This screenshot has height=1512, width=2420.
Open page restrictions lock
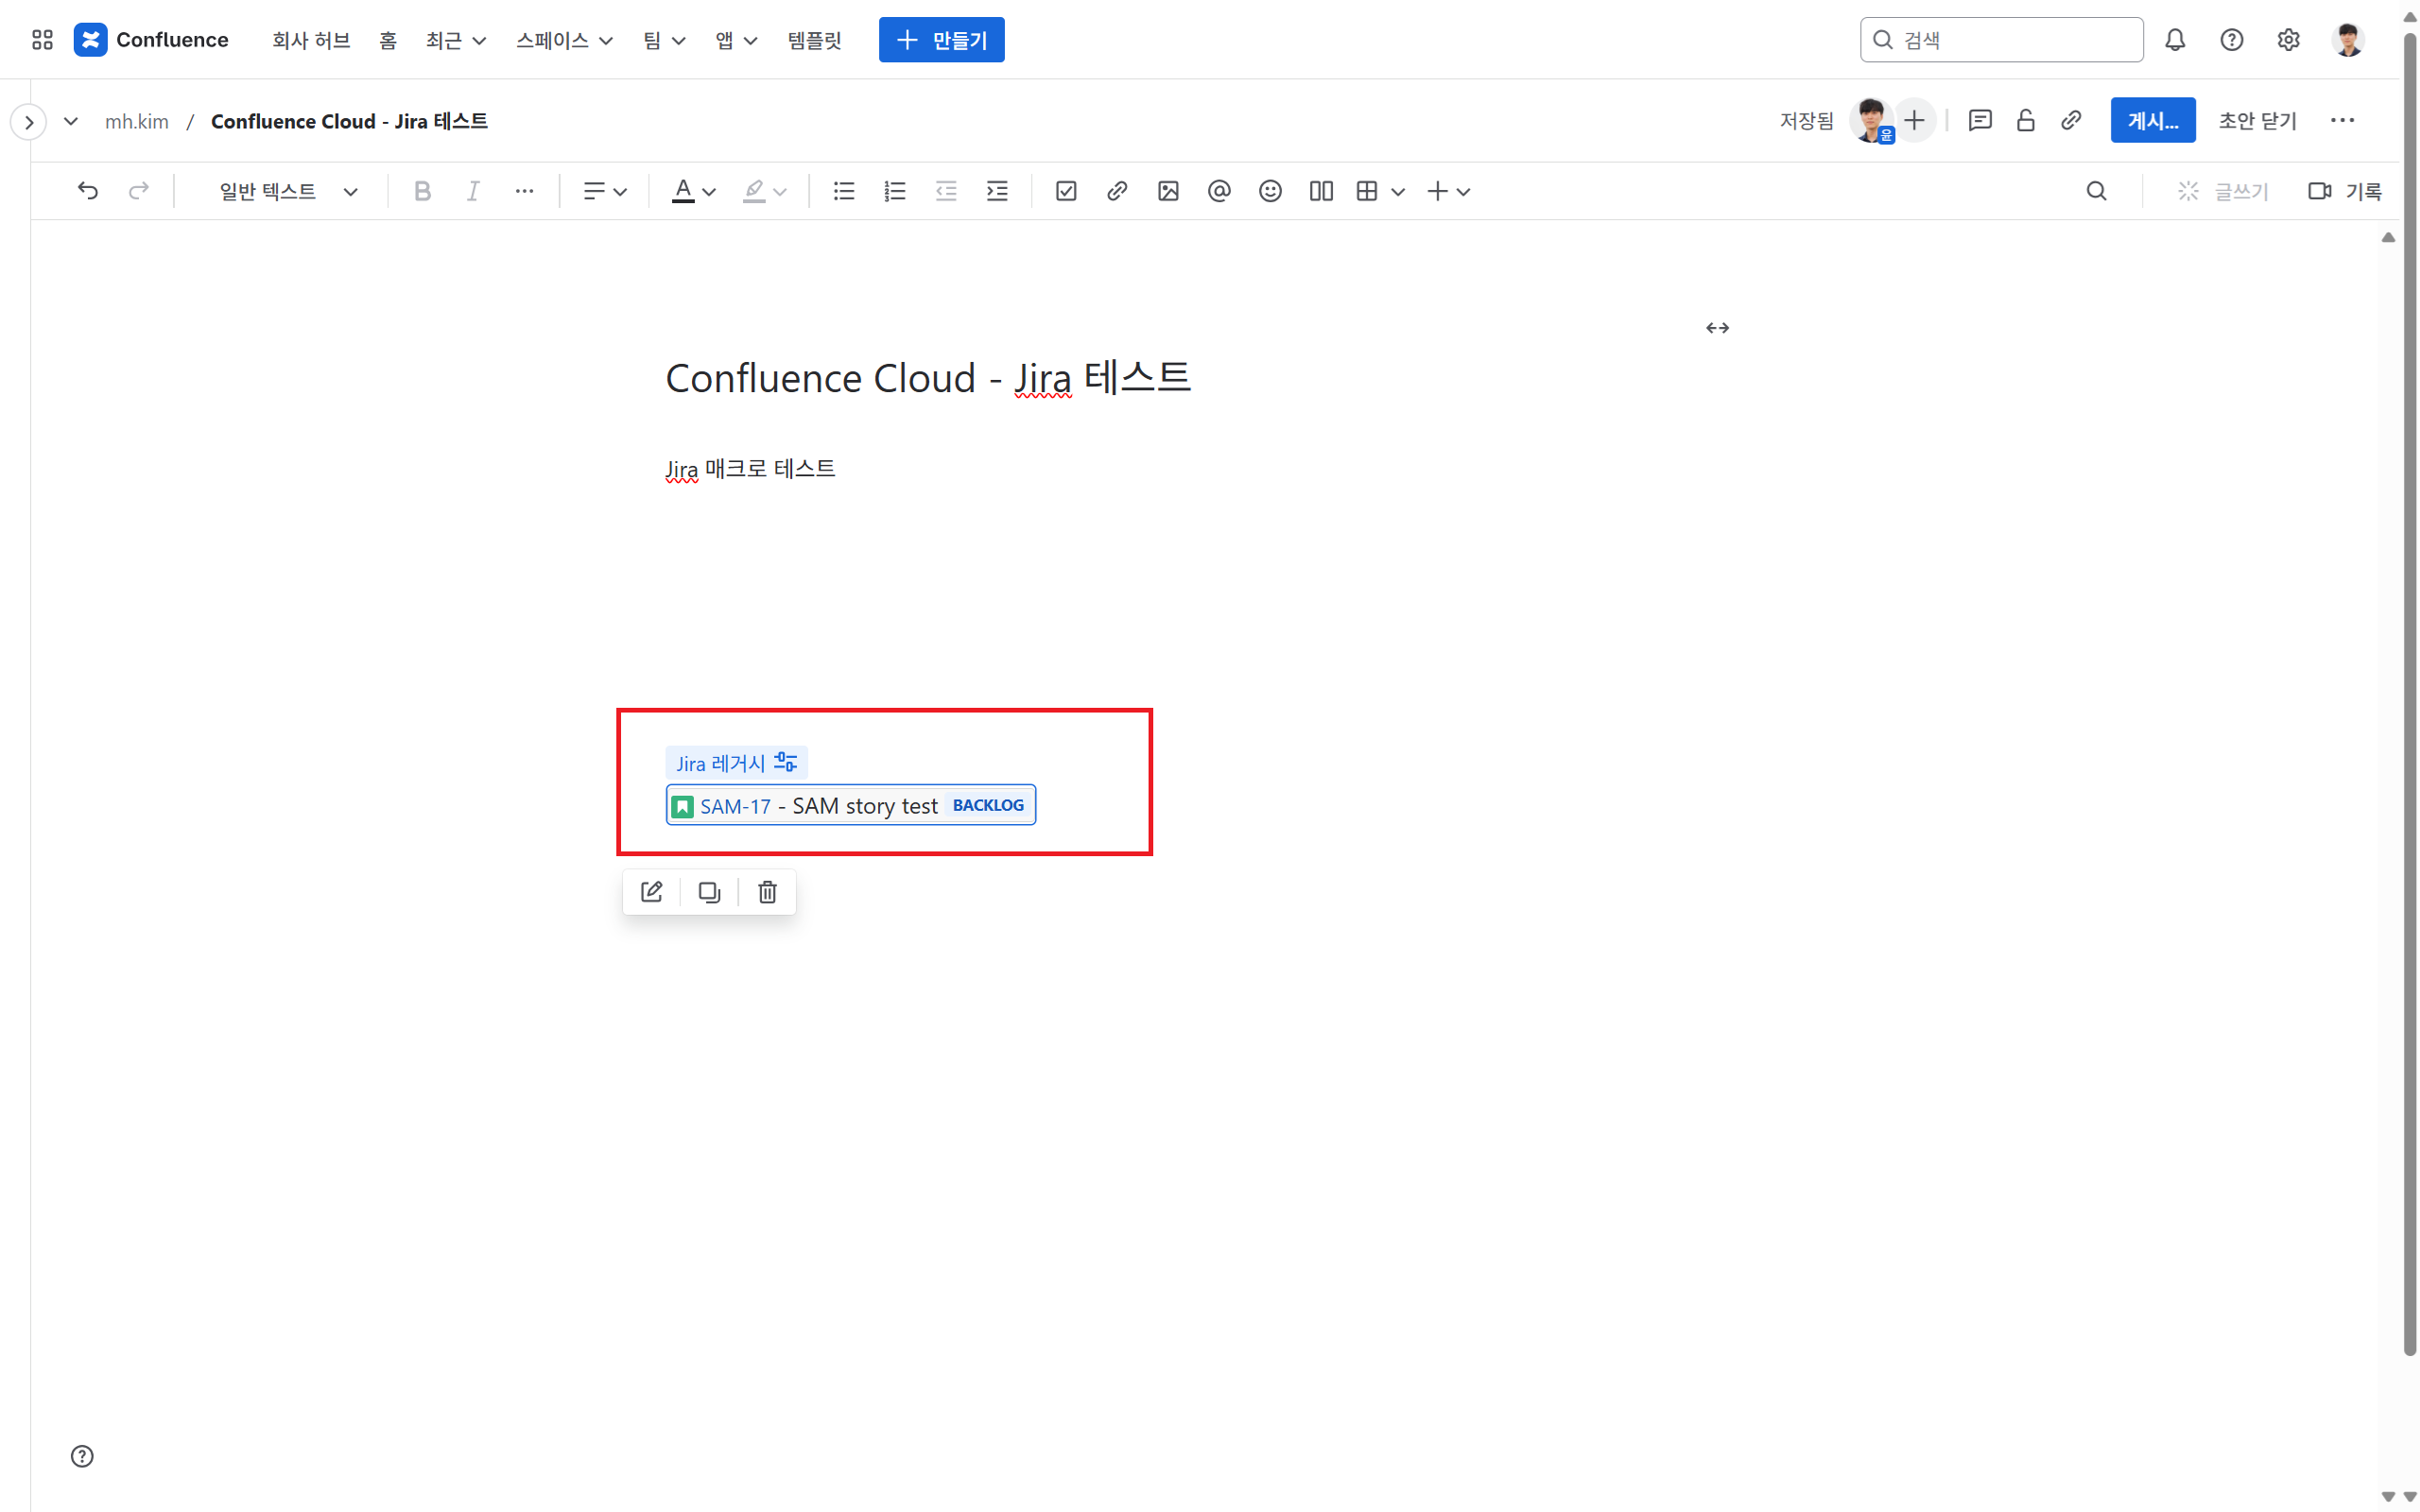point(2026,120)
